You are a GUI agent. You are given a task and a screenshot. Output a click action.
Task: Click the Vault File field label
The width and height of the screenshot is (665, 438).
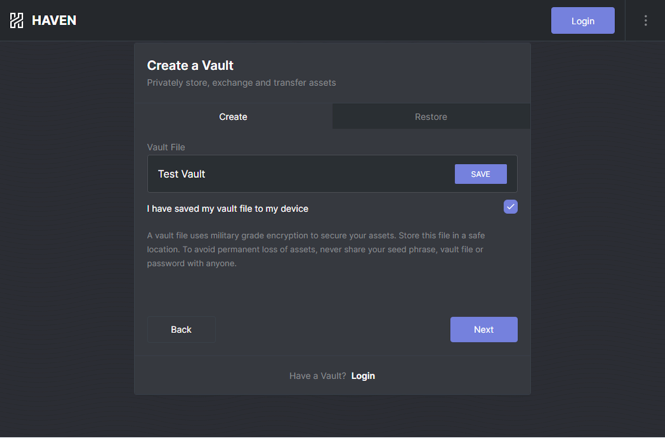166,147
